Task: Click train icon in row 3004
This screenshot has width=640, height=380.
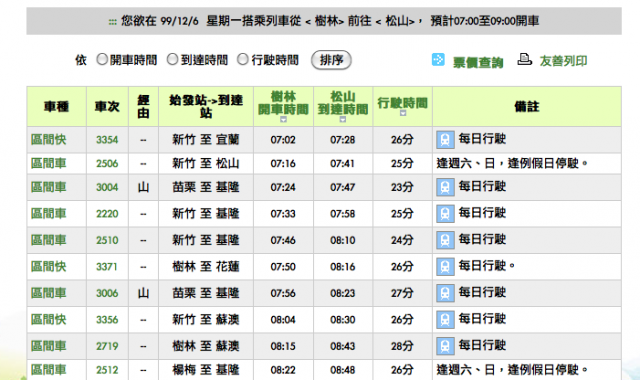Action: pos(445,187)
